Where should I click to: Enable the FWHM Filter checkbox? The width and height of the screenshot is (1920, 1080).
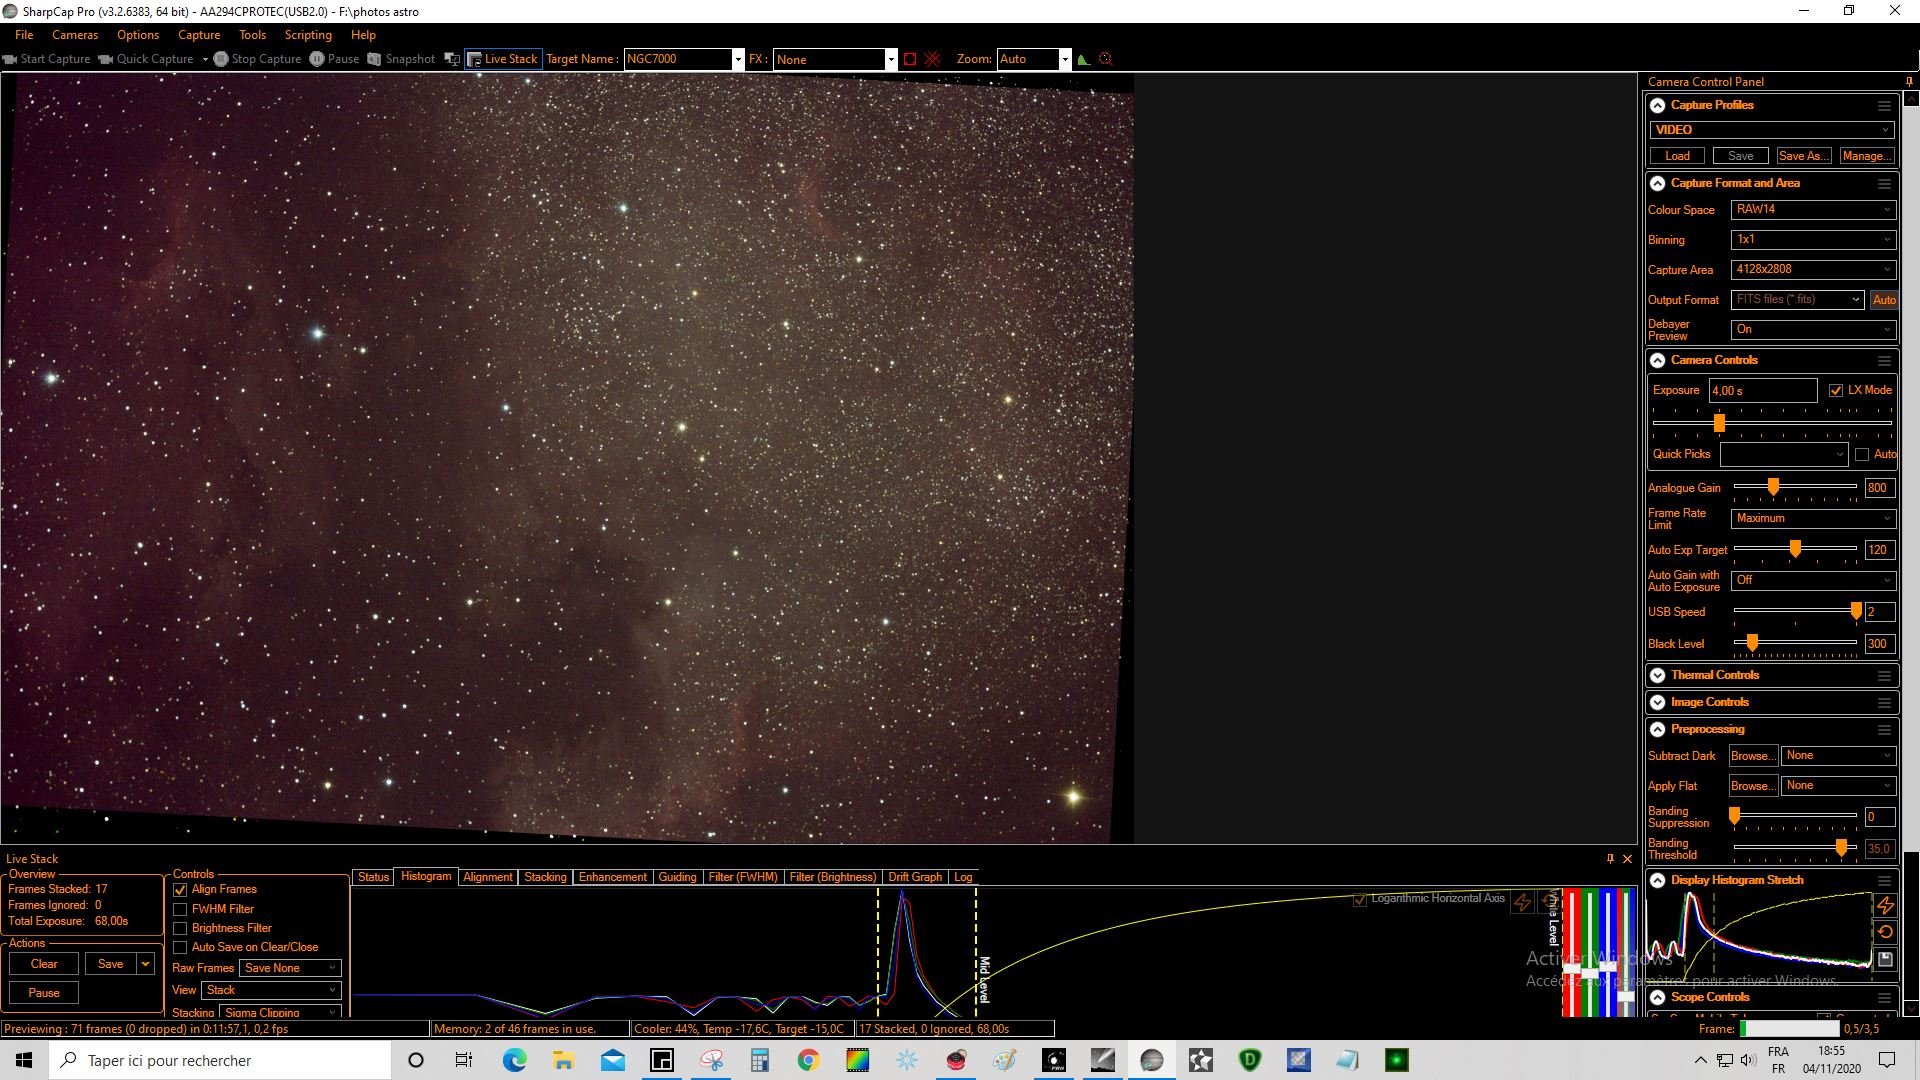tap(180, 909)
